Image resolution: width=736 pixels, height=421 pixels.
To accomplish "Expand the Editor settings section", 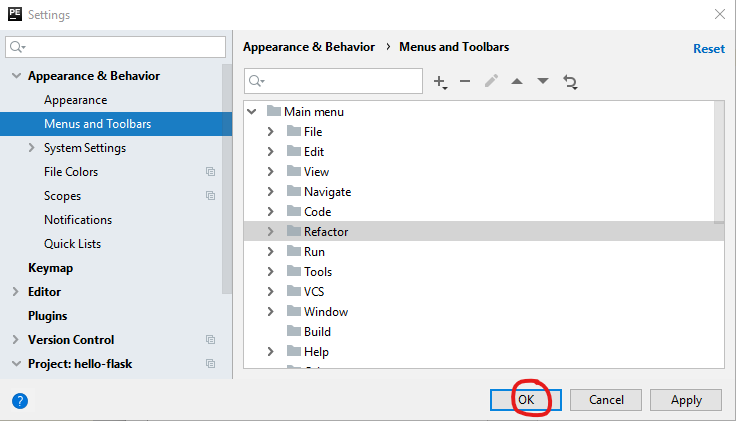I will [15, 291].
